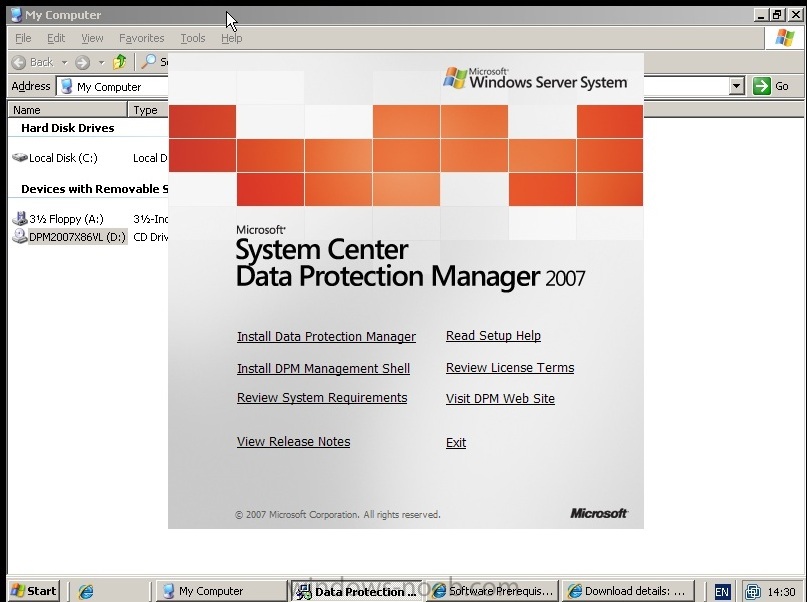Select the Local Disk (C:) drive icon

pyautogui.click(x=20, y=157)
